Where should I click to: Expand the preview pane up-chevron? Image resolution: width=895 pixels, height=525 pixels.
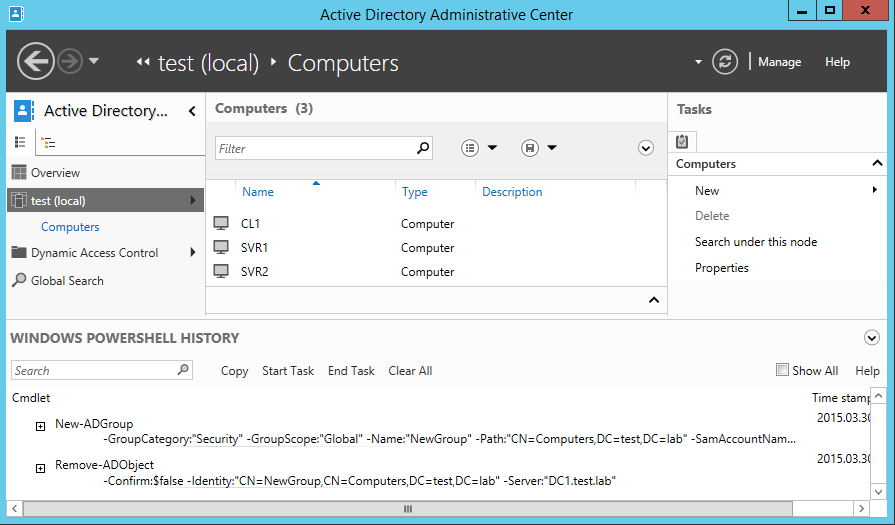(x=654, y=300)
